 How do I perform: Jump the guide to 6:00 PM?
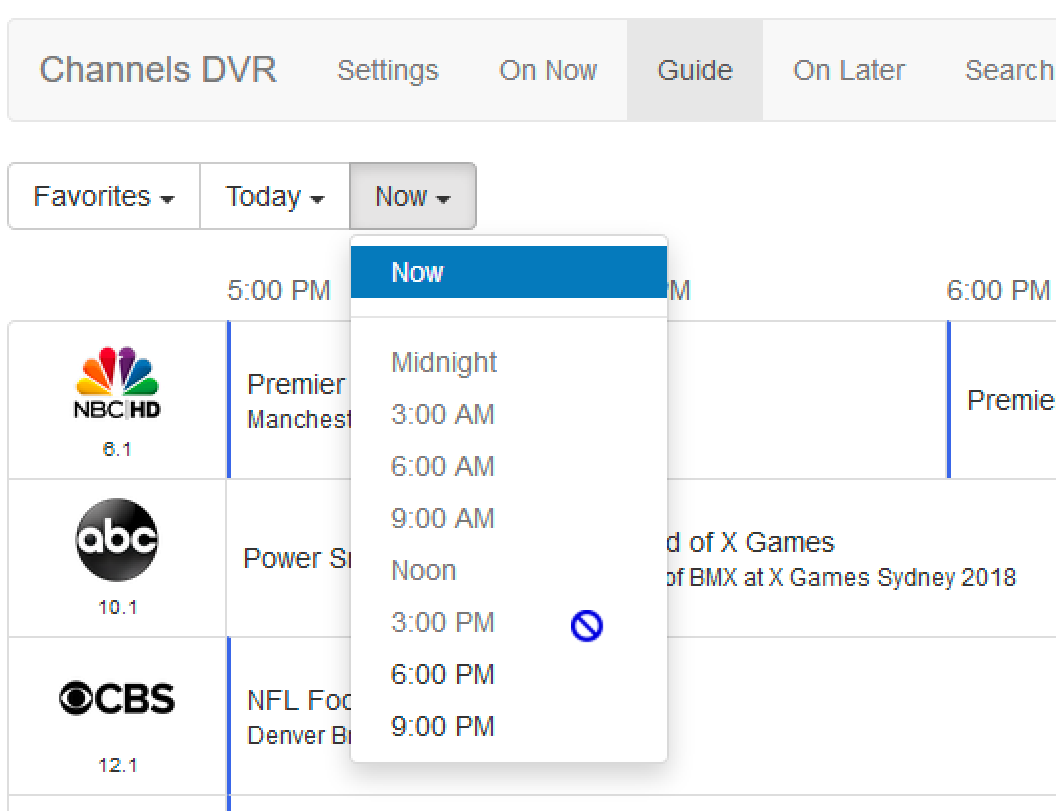(x=443, y=674)
